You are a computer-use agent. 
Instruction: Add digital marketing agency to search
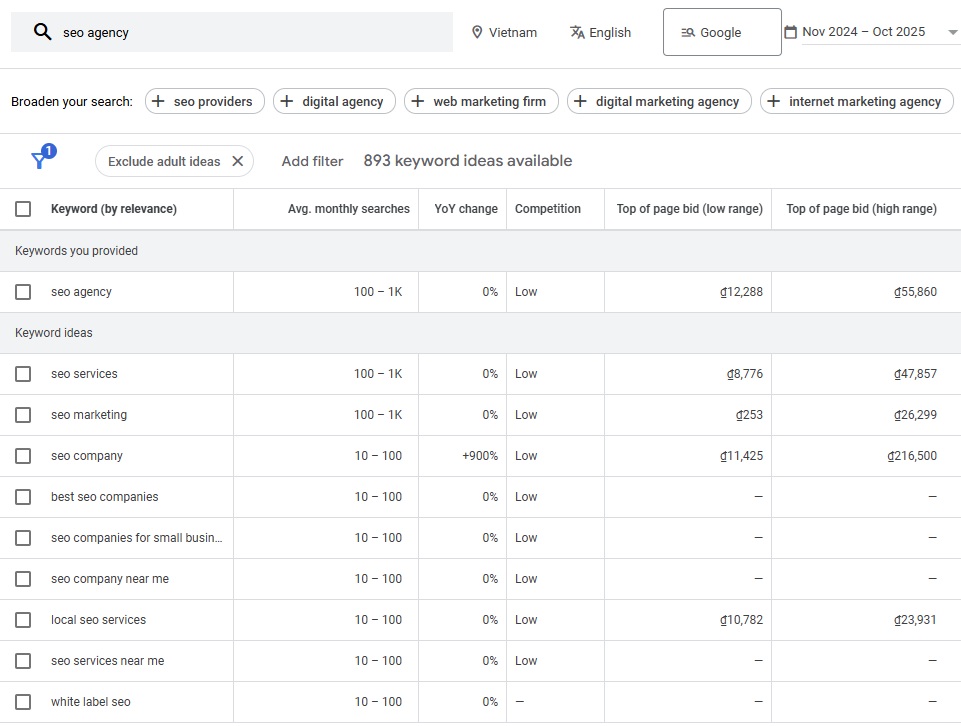pos(659,101)
